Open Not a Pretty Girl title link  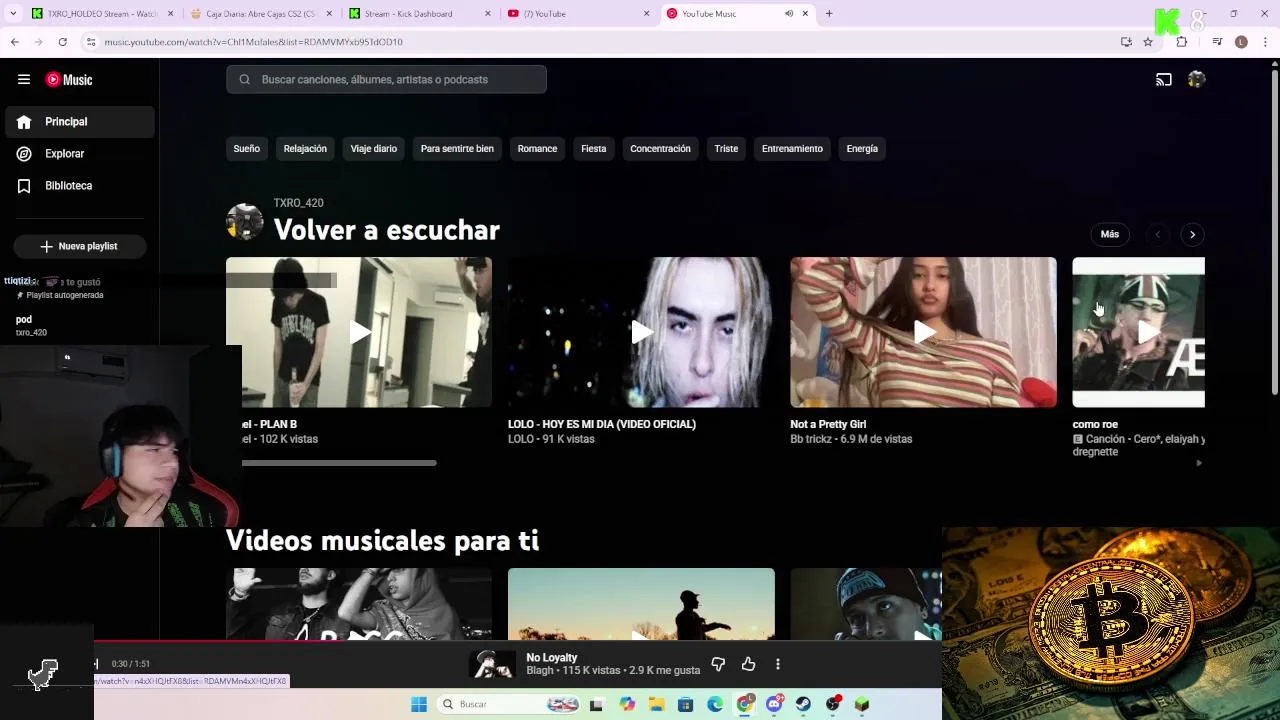[x=828, y=424]
